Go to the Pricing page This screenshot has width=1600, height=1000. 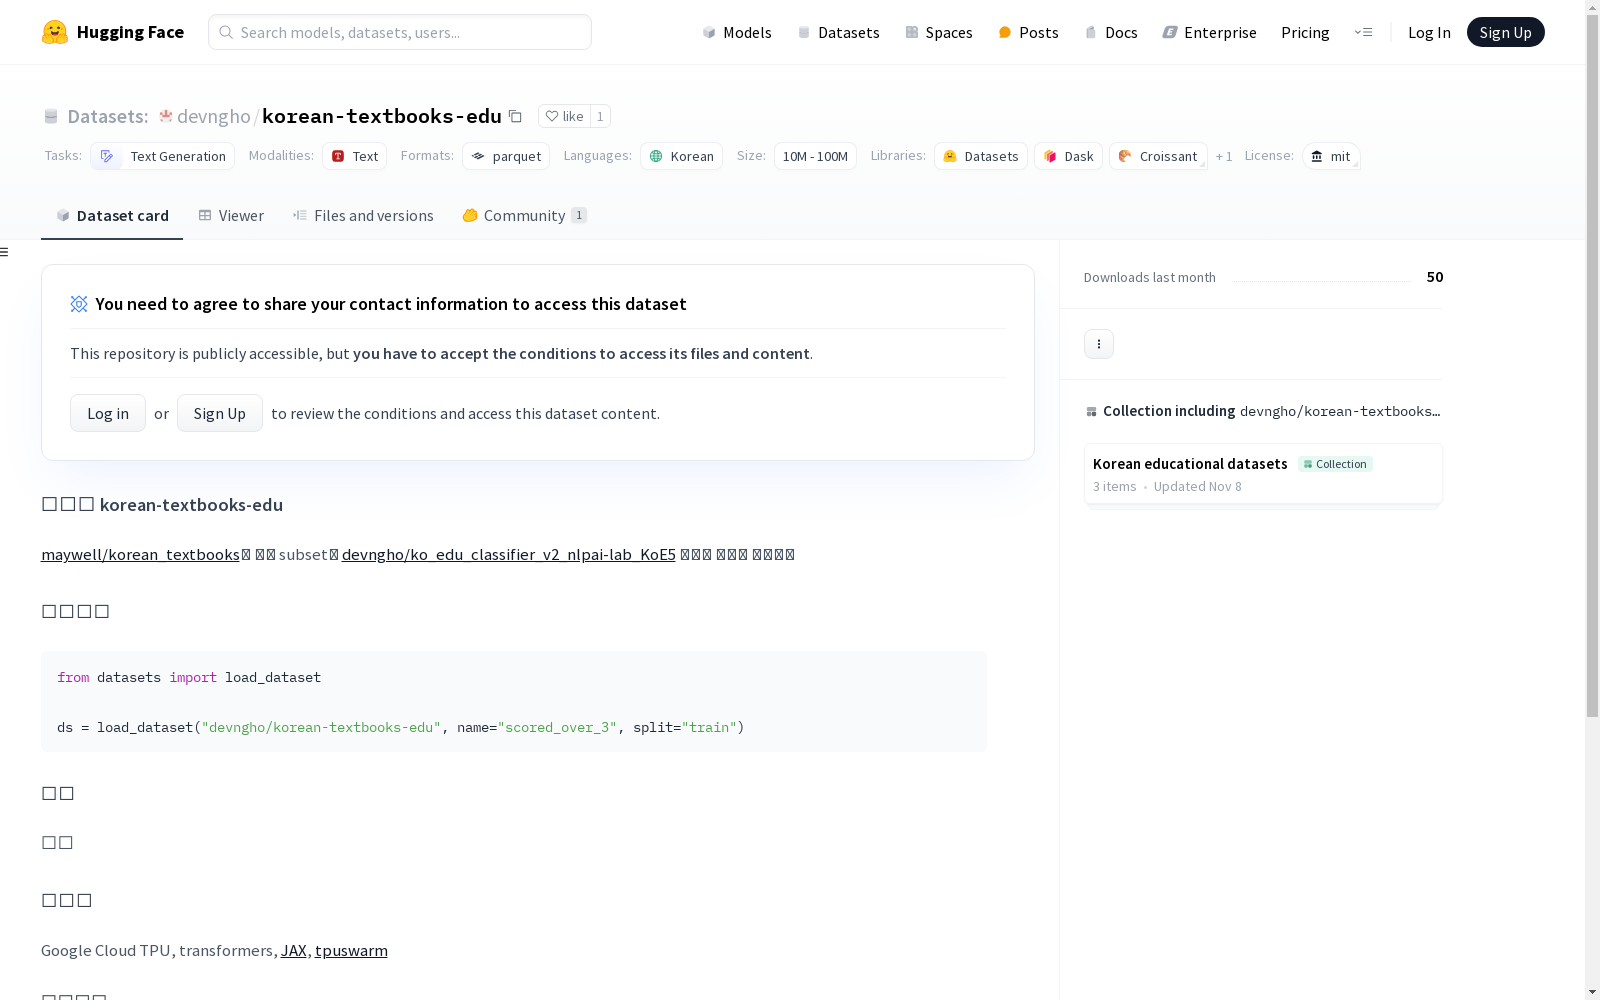(x=1305, y=32)
